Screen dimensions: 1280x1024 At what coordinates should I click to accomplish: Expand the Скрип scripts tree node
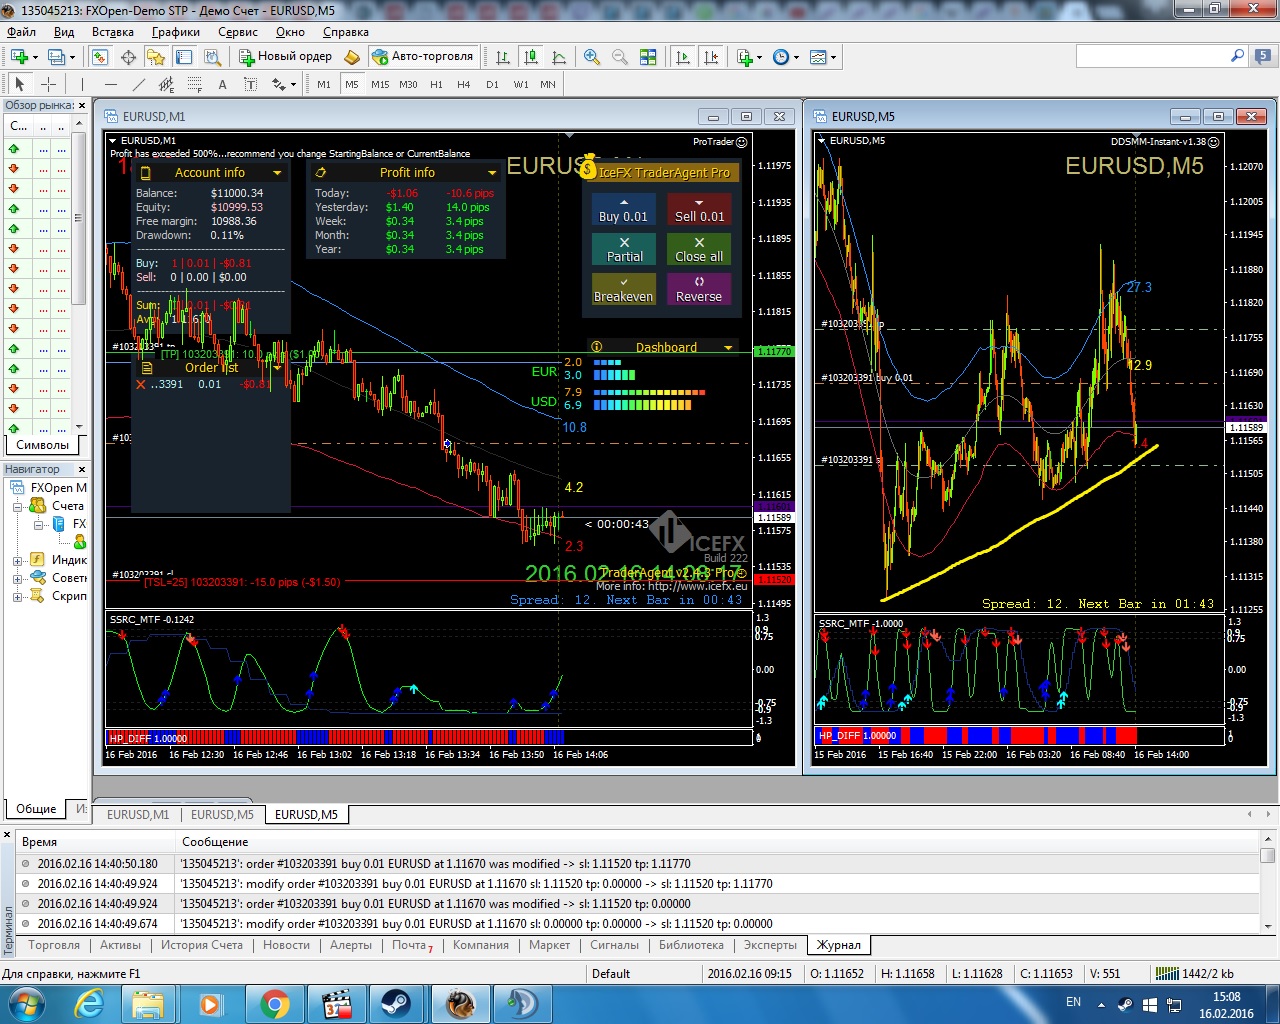17,597
